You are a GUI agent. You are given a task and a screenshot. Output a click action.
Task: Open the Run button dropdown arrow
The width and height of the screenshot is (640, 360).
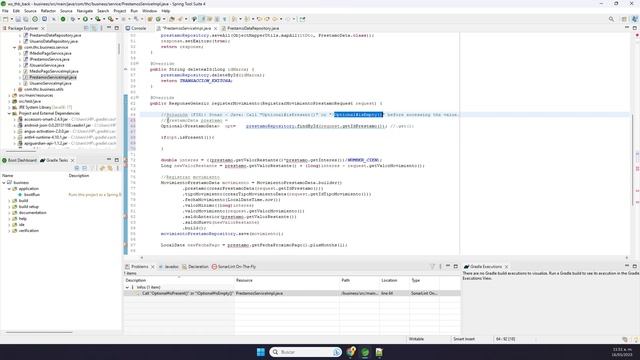point(91,19)
